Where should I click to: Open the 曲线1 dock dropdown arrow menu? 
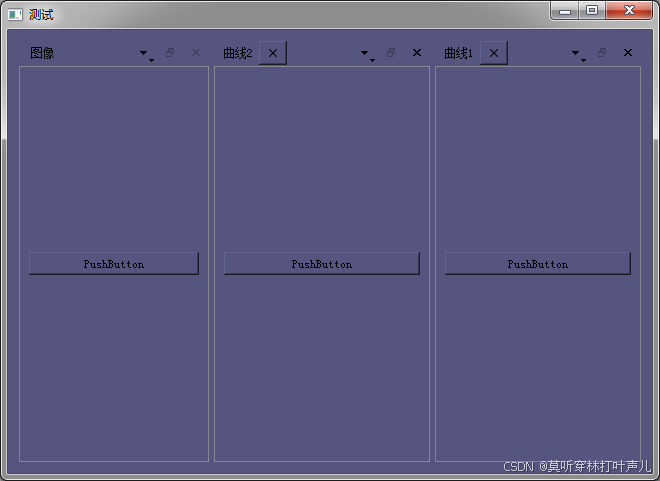tap(578, 55)
